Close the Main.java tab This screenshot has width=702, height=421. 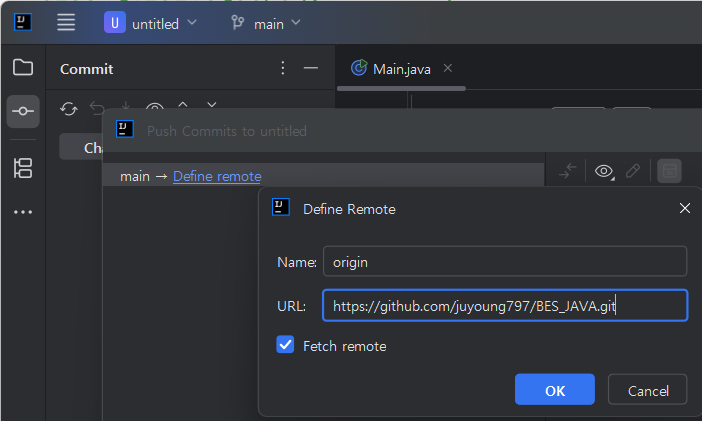click(448, 68)
